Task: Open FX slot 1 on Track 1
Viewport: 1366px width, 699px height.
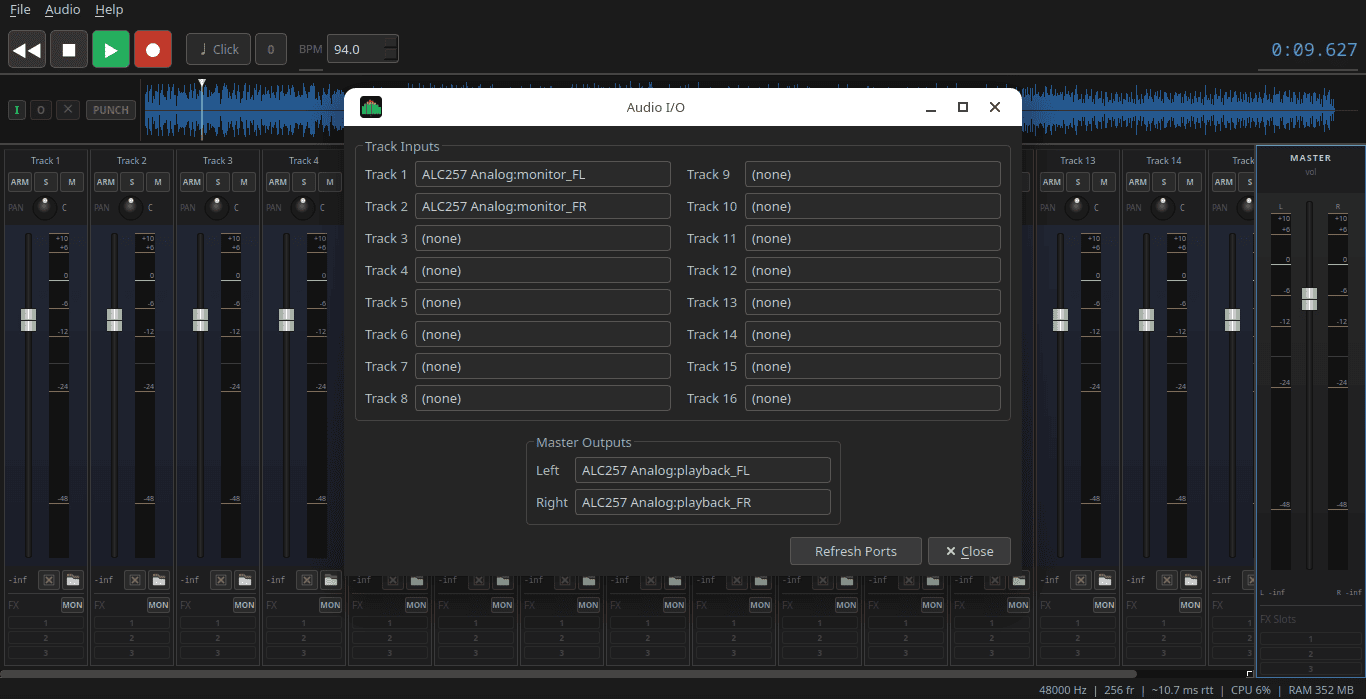Action: tap(46, 623)
